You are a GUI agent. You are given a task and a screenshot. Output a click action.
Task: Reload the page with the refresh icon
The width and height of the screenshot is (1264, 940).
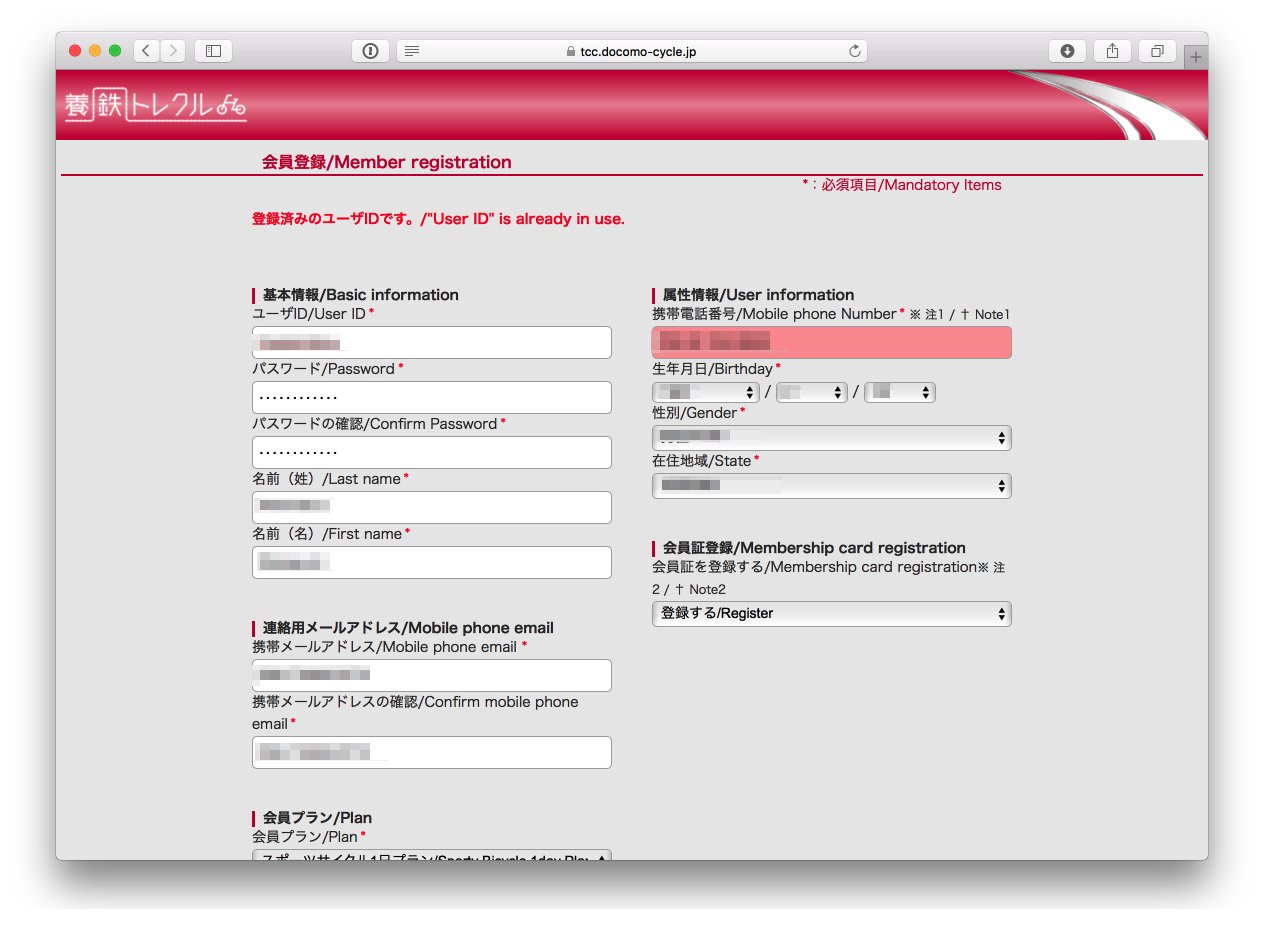point(854,51)
